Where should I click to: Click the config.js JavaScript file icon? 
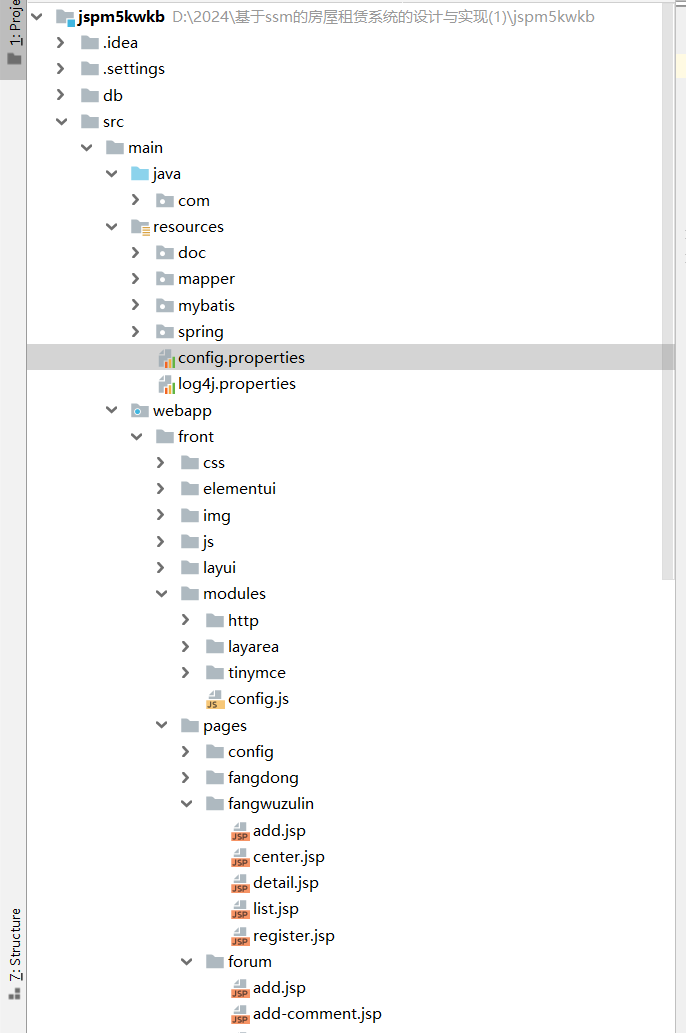point(215,699)
